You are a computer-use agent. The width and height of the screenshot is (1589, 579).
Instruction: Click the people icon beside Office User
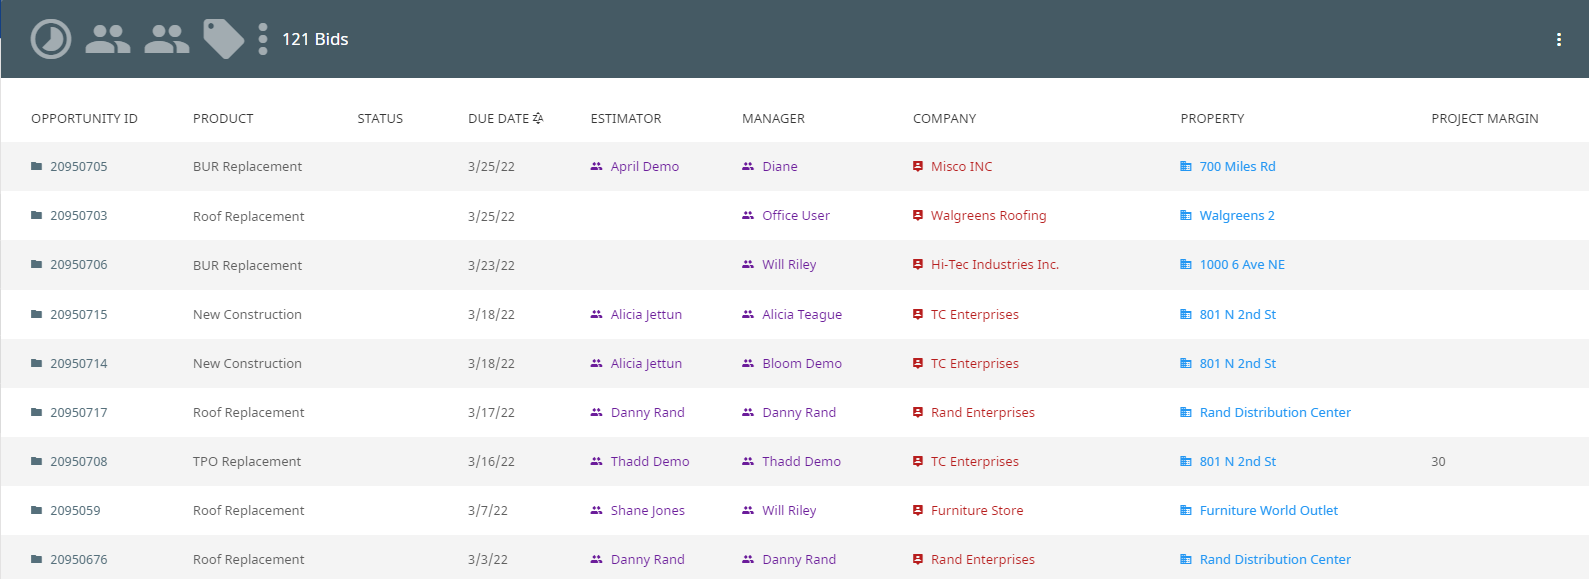tap(748, 215)
